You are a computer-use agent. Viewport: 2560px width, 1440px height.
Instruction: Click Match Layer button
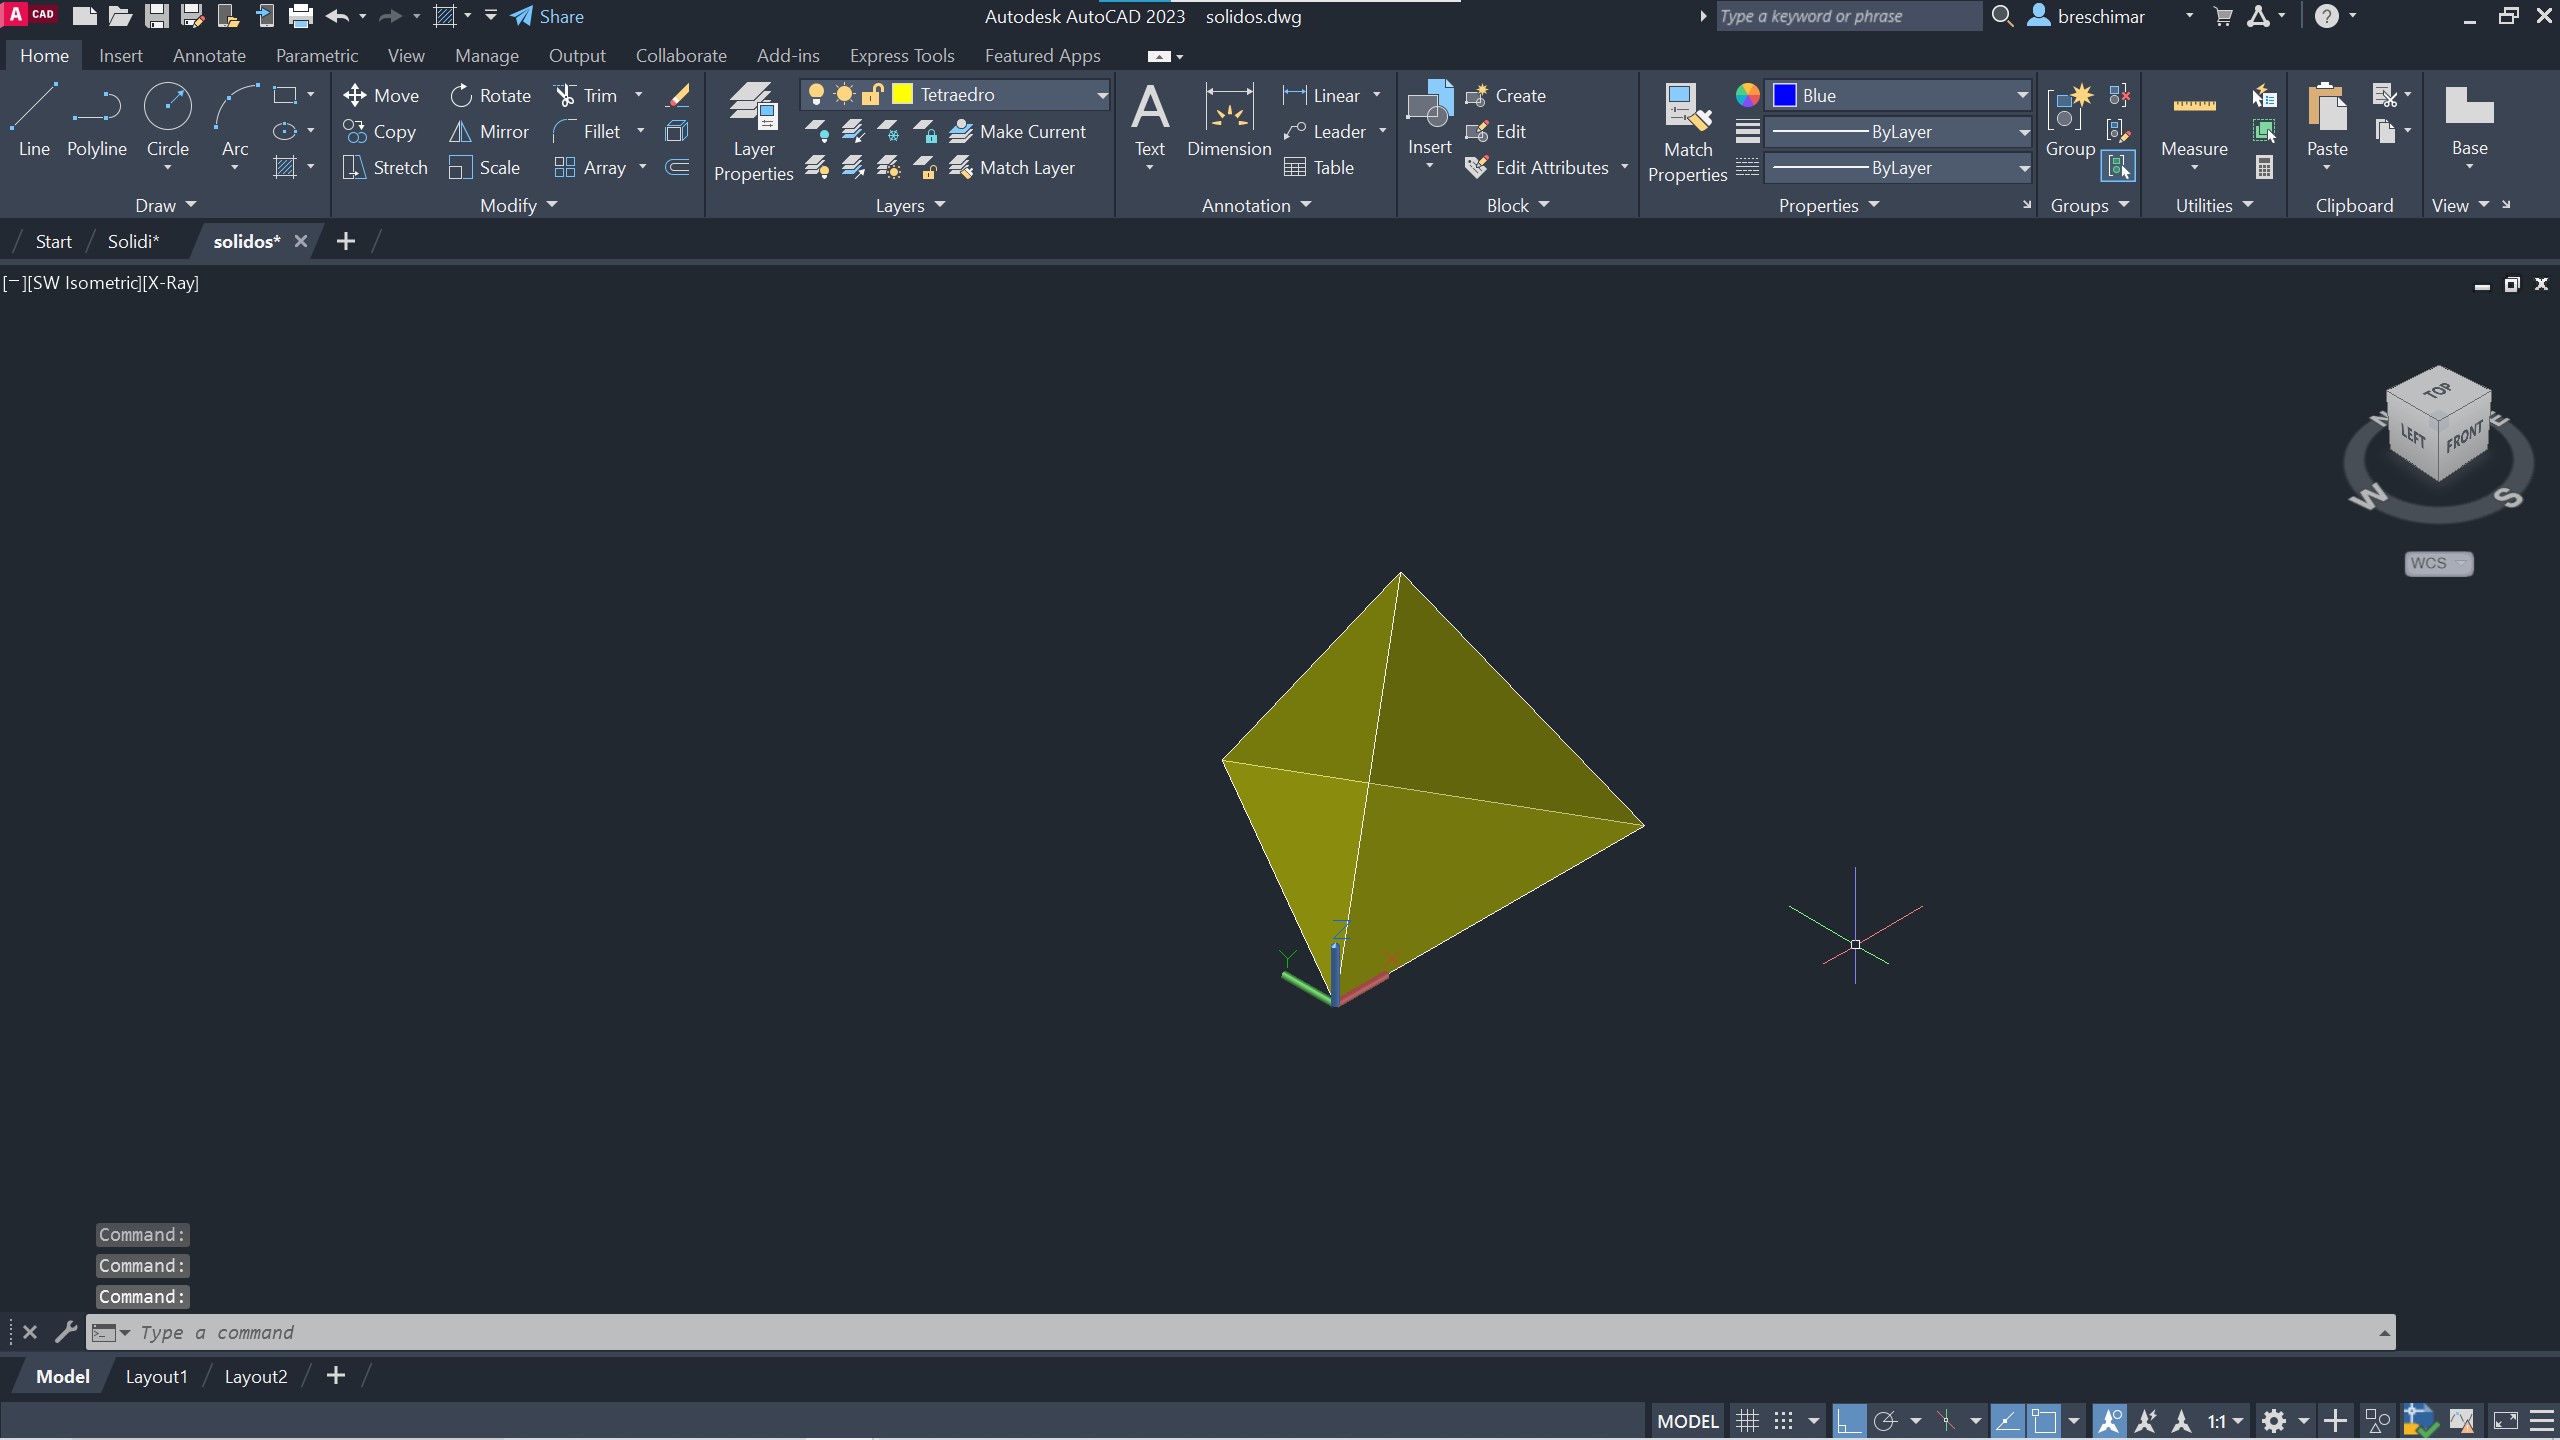(x=1012, y=167)
